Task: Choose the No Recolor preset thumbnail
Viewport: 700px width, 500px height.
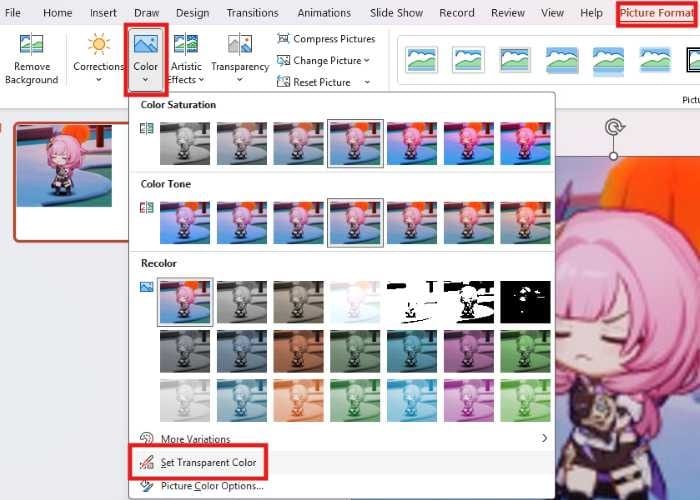Action: [x=185, y=301]
